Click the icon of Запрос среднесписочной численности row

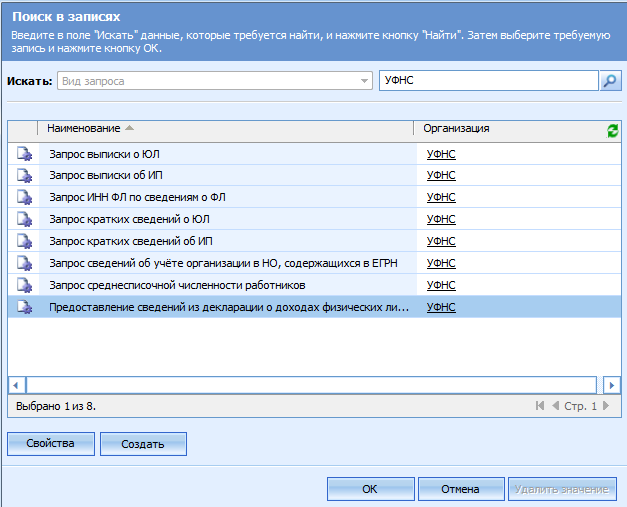point(23,286)
